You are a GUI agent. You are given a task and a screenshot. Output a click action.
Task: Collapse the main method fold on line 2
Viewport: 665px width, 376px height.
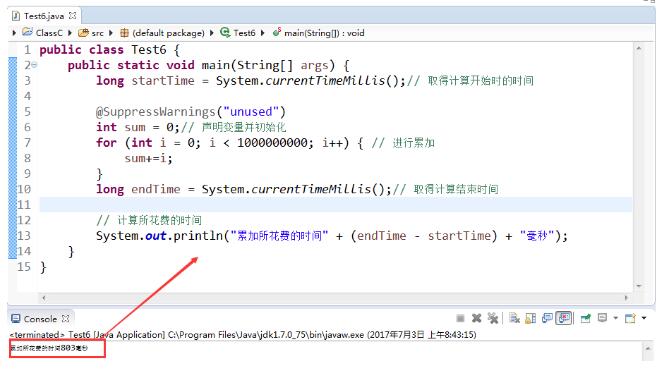[34, 65]
